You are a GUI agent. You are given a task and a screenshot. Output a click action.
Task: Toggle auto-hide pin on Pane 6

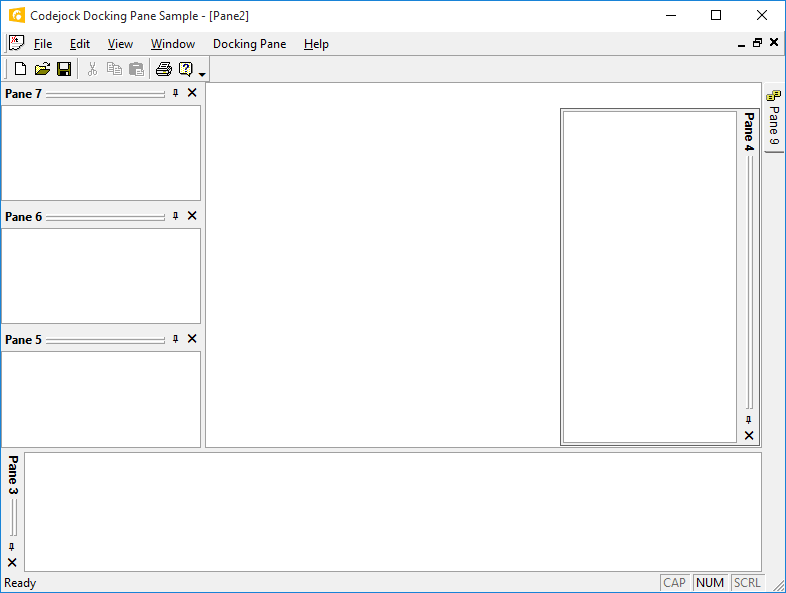point(175,216)
